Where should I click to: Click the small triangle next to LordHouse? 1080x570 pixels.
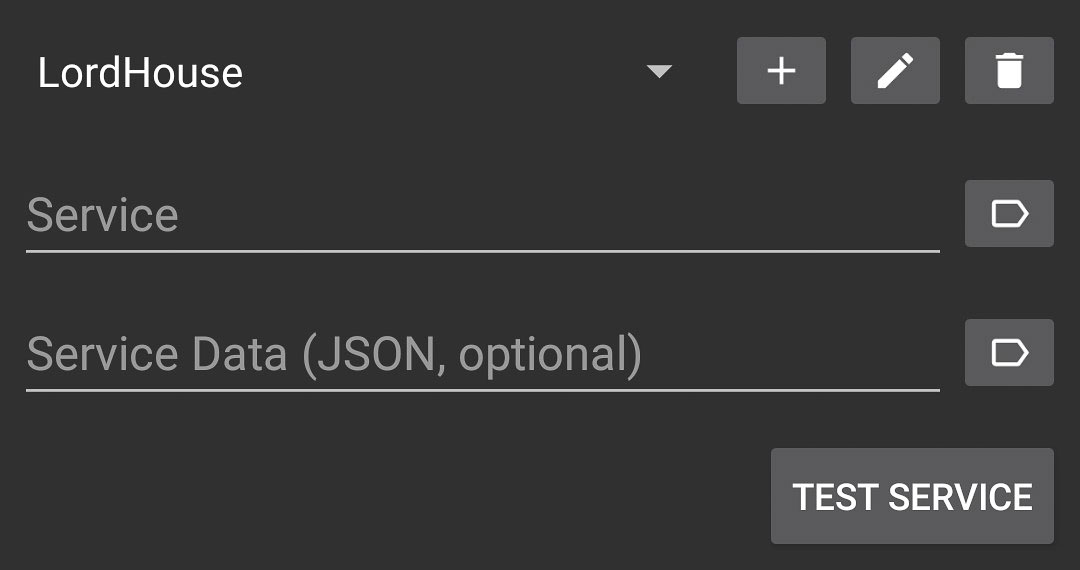pos(659,72)
